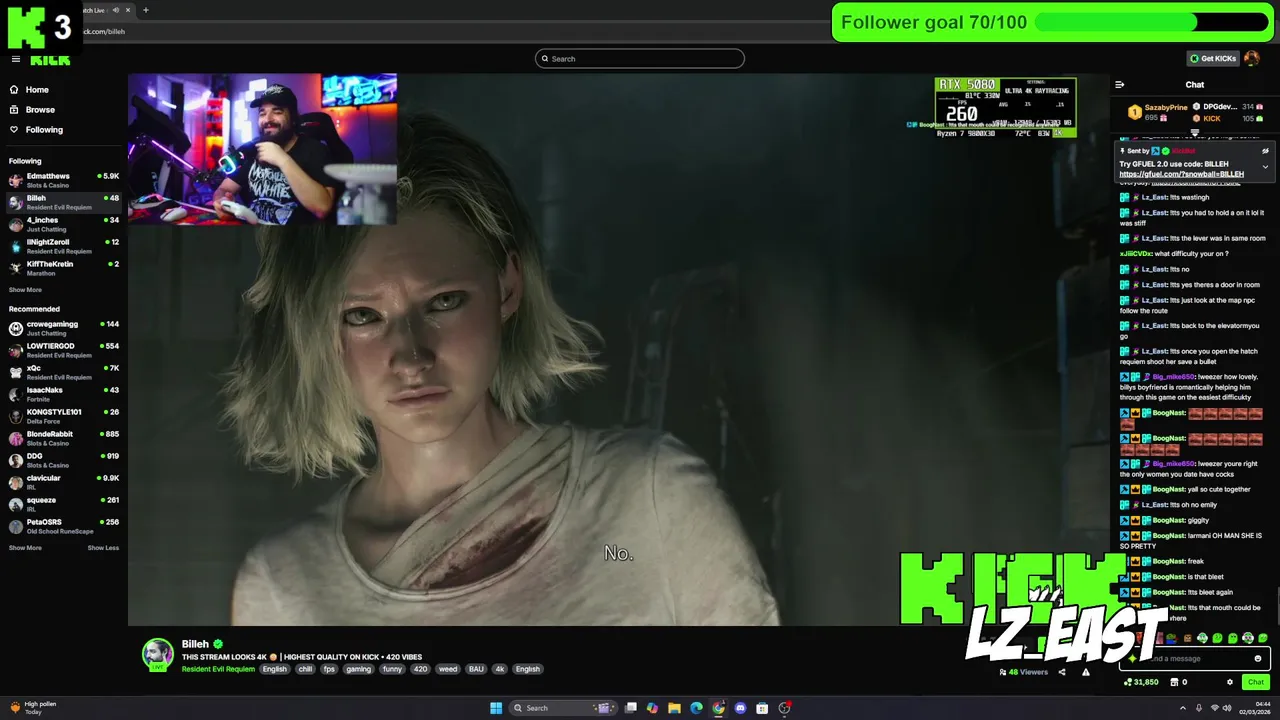Viewport: 1280px width, 720px height.
Task: Click the Kick search field
Action: coord(640,59)
